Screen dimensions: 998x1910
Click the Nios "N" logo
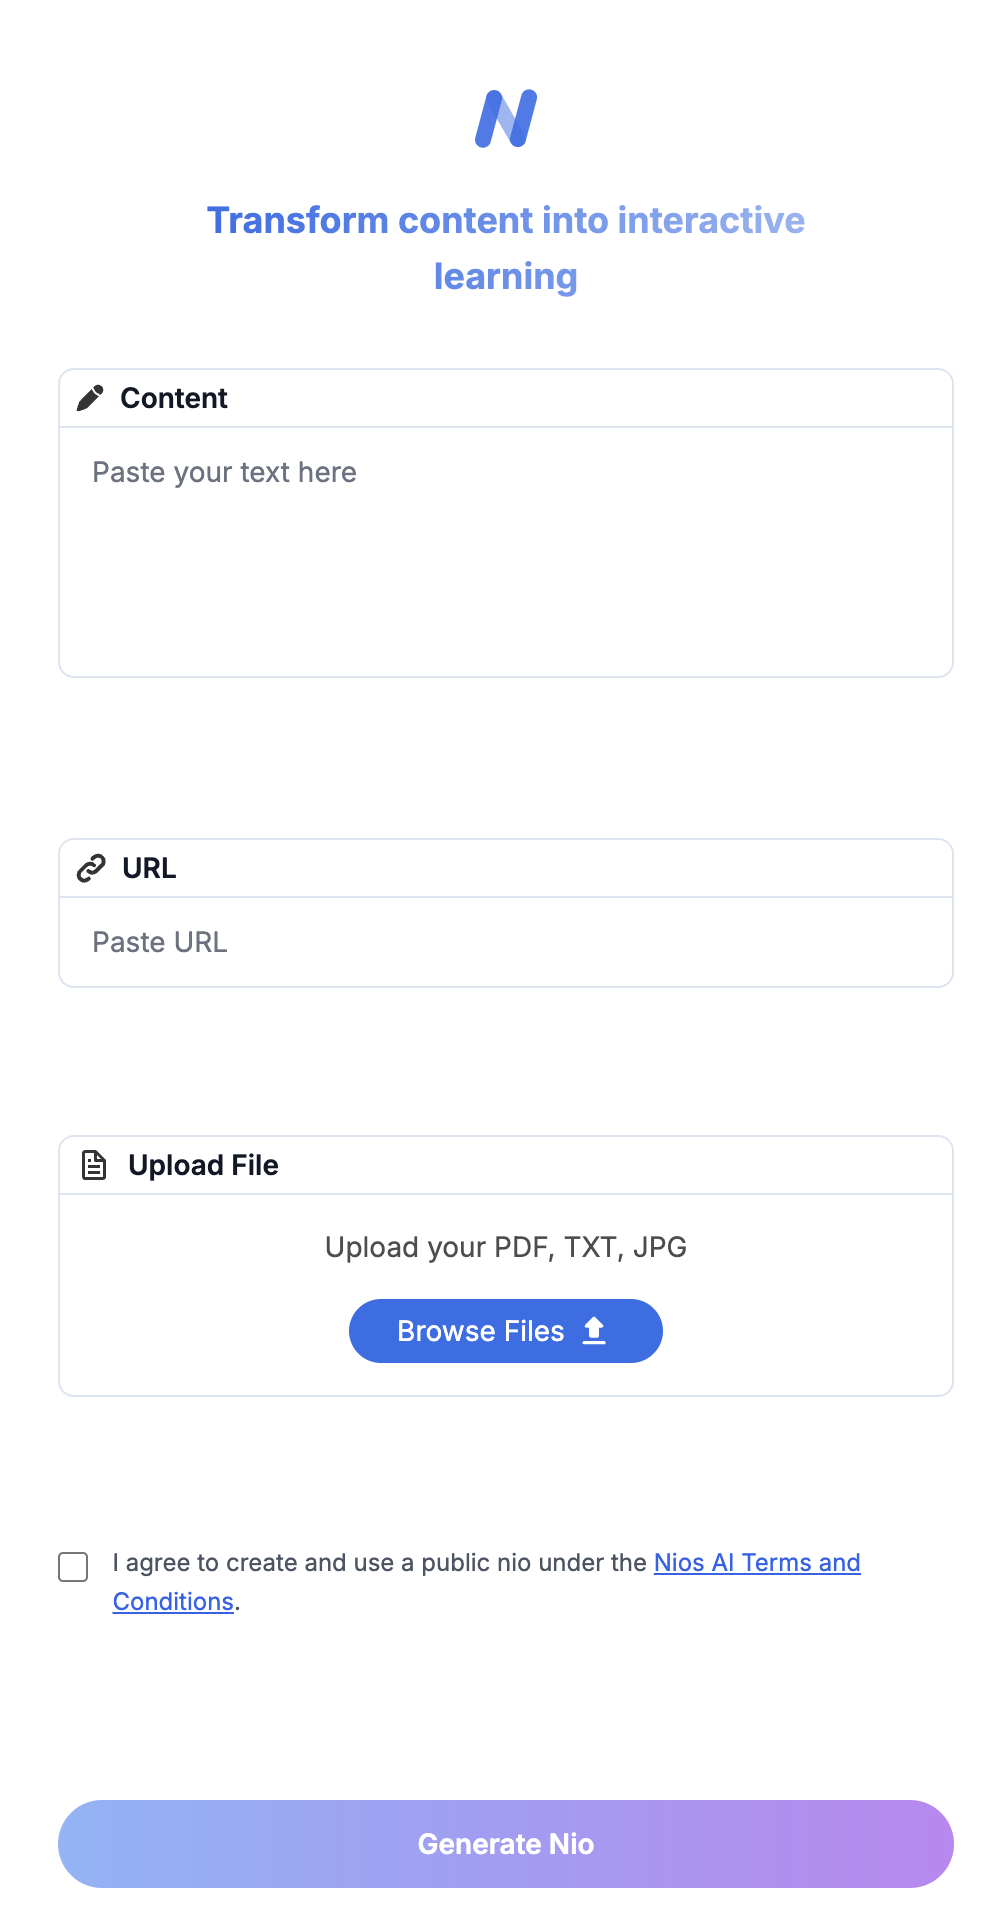pyautogui.click(x=506, y=118)
